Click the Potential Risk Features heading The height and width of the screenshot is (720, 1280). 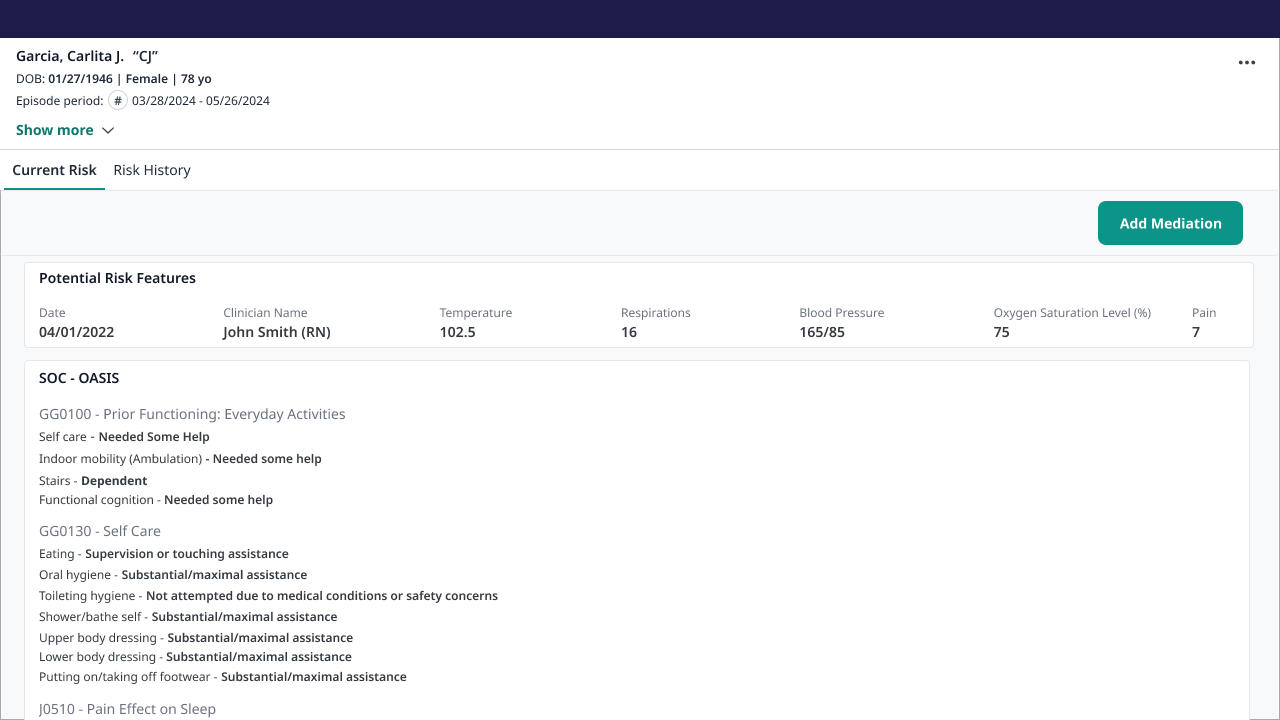(117, 278)
